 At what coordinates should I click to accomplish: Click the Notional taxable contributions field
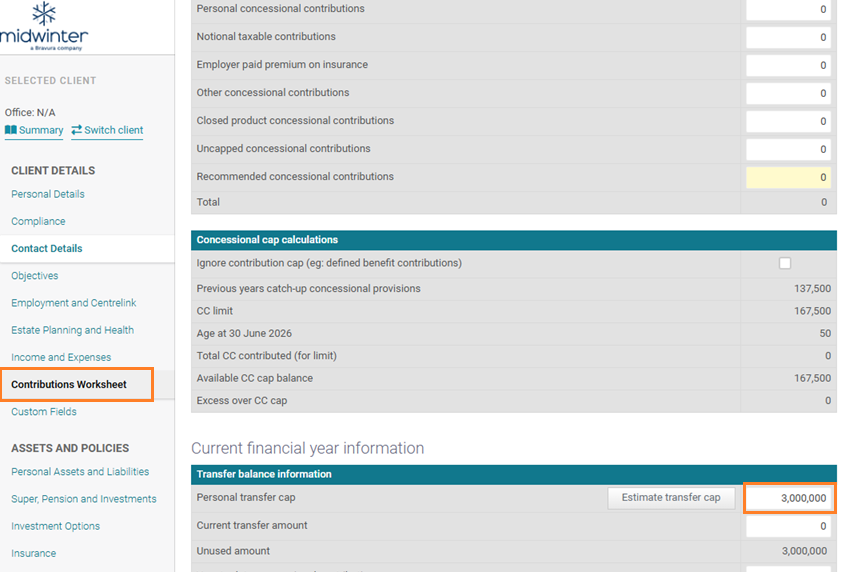coord(789,37)
